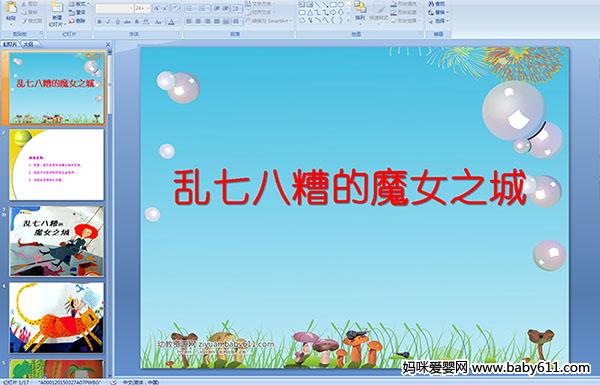Expand the Replace dropdown arrow
Viewport: 600px width, 385px height.
[x=447, y=12]
